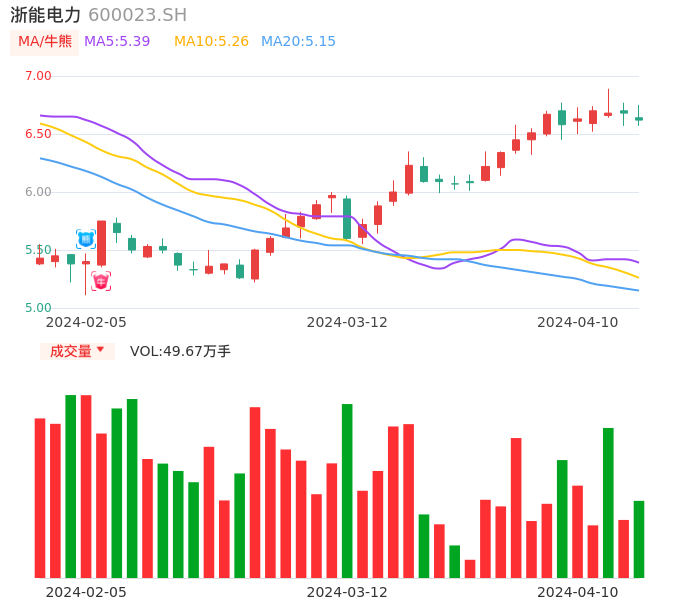686x606 pixels.
Task: Click the tall red candlestick beside bear icon
Action: coord(101,243)
